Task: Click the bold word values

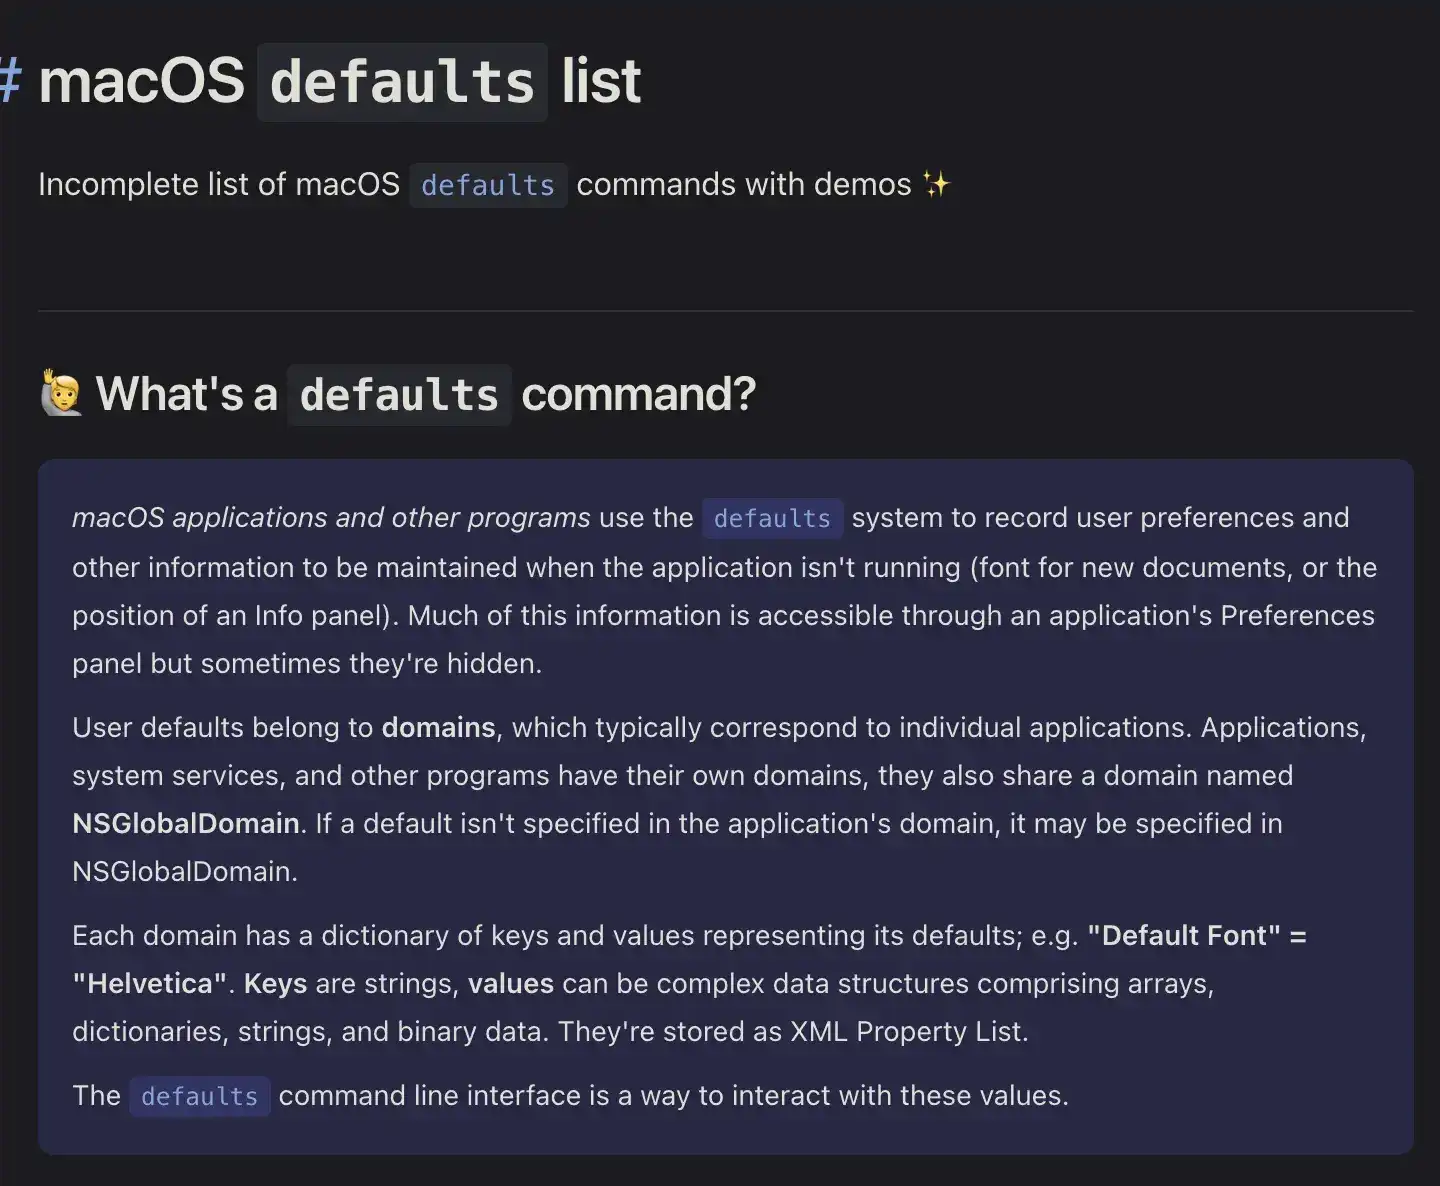Action: [511, 983]
